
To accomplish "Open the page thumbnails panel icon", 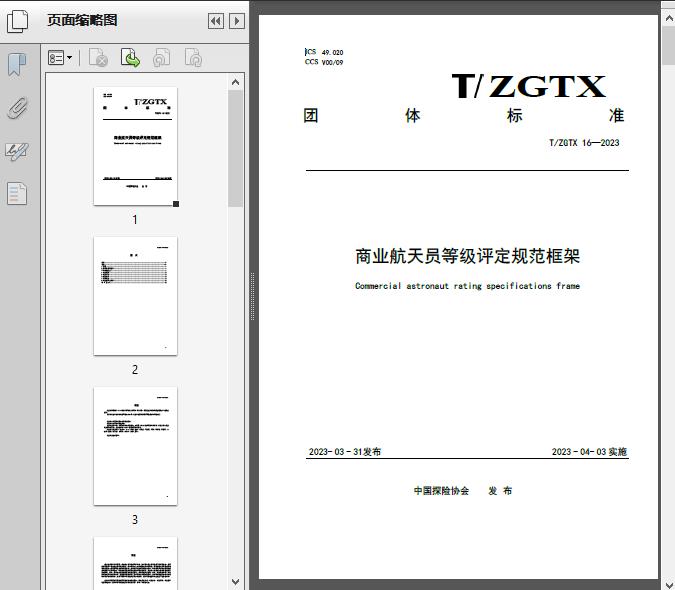I will [18, 22].
